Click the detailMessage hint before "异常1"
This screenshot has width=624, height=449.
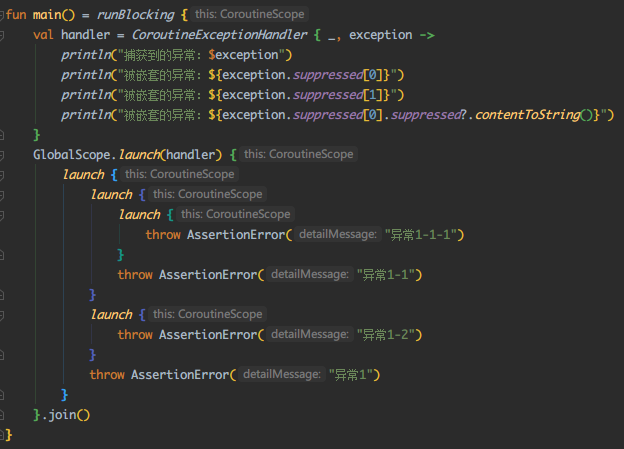pos(282,375)
